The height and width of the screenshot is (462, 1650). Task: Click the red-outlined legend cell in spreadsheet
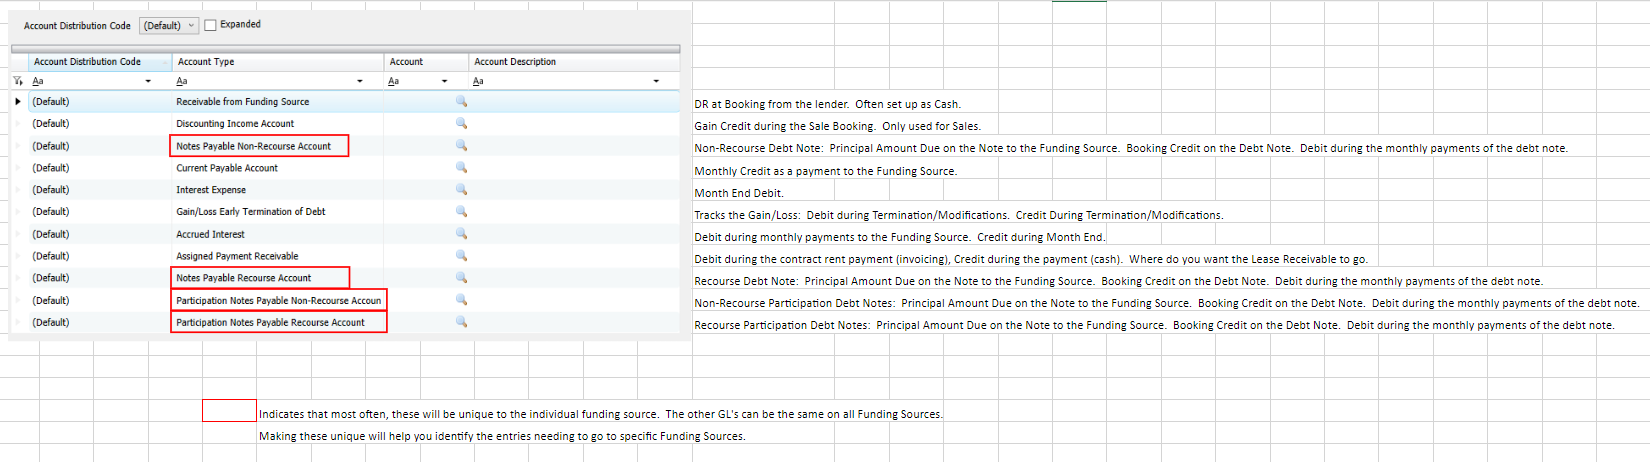(229, 411)
